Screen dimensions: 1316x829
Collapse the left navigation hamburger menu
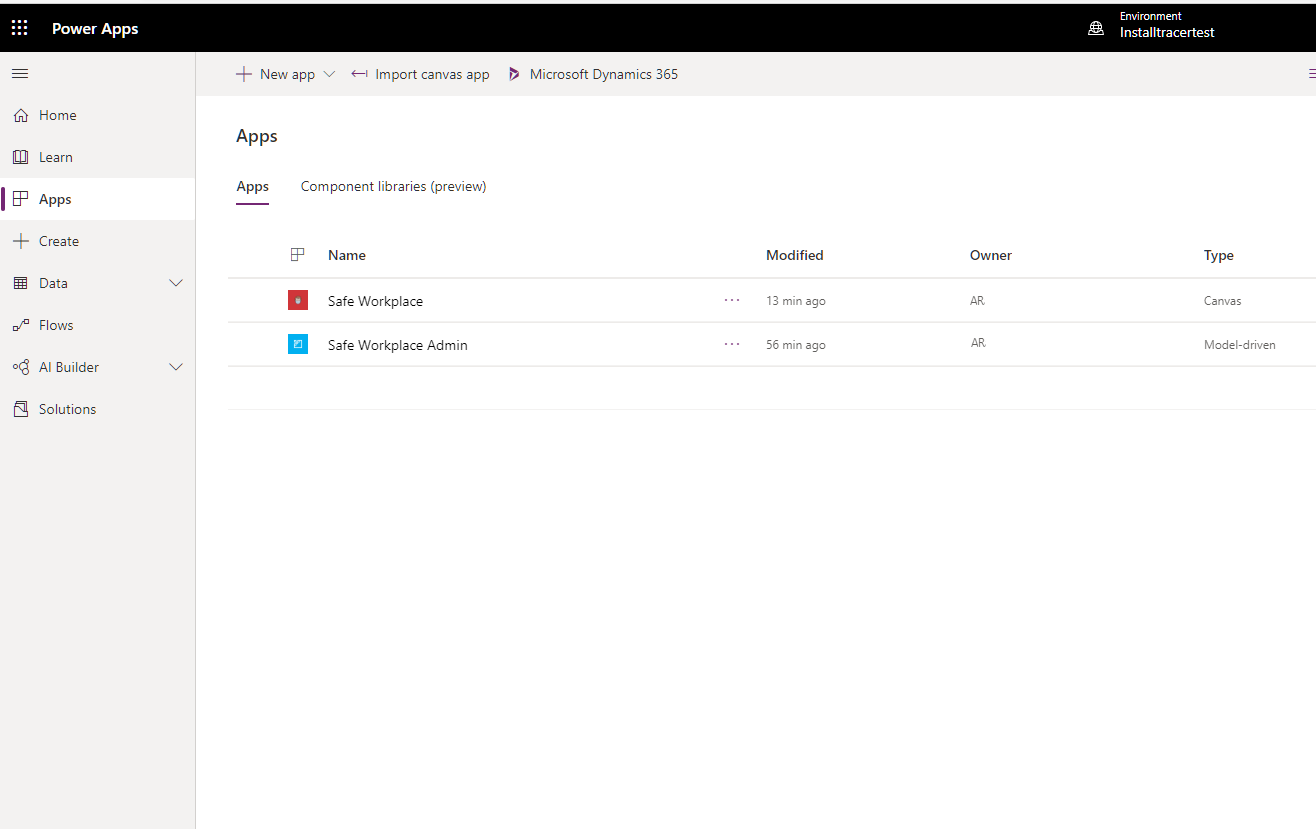pyautogui.click(x=20, y=74)
